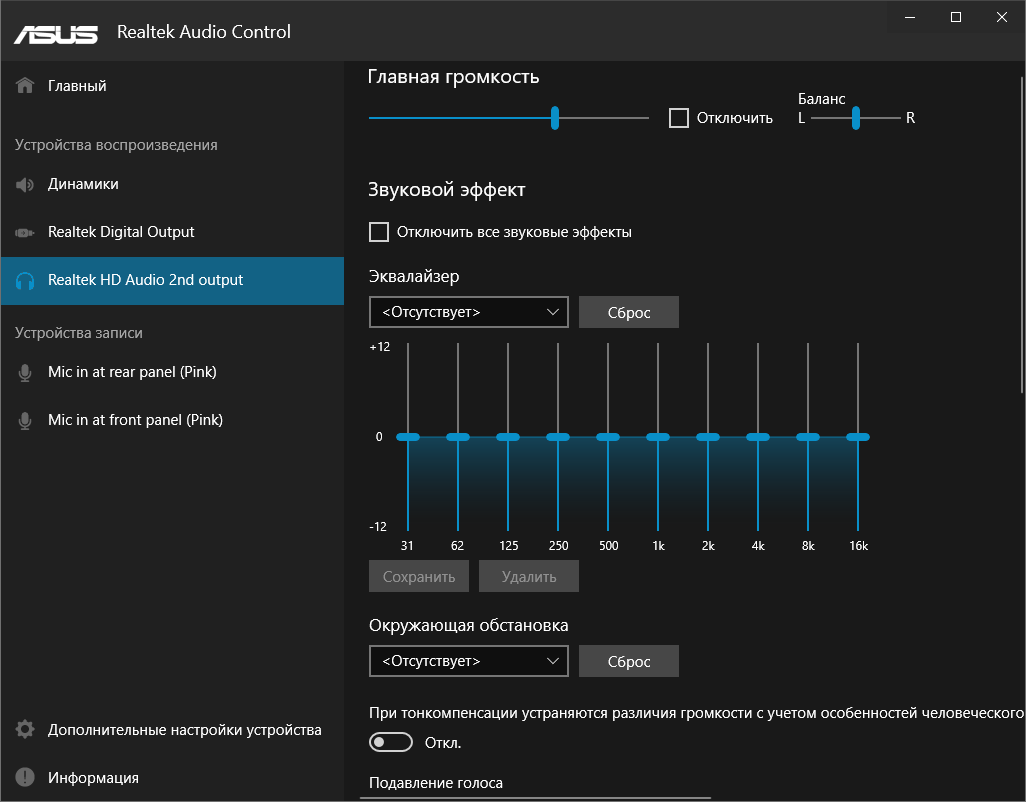The width and height of the screenshot is (1026, 802).
Task: Toggle the loudness equalization switch
Action: (x=391, y=742)
